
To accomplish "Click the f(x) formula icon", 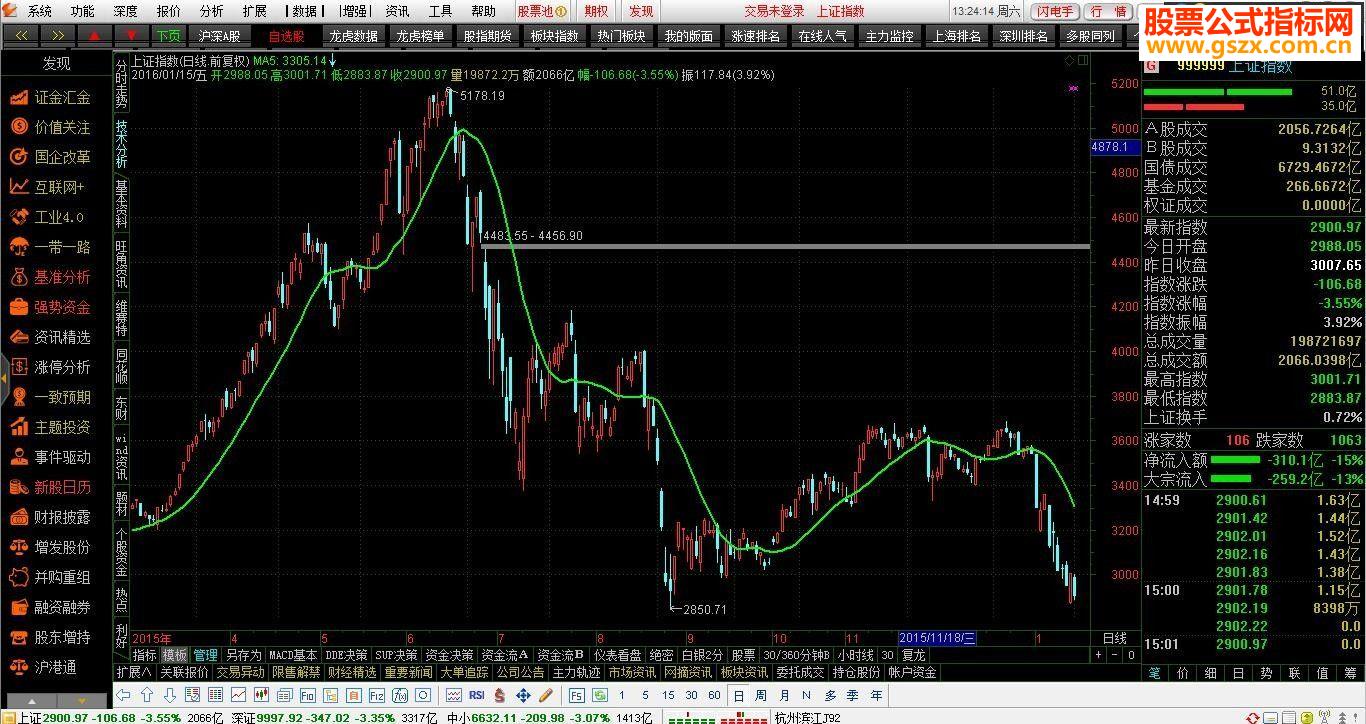I will [400, 695].
